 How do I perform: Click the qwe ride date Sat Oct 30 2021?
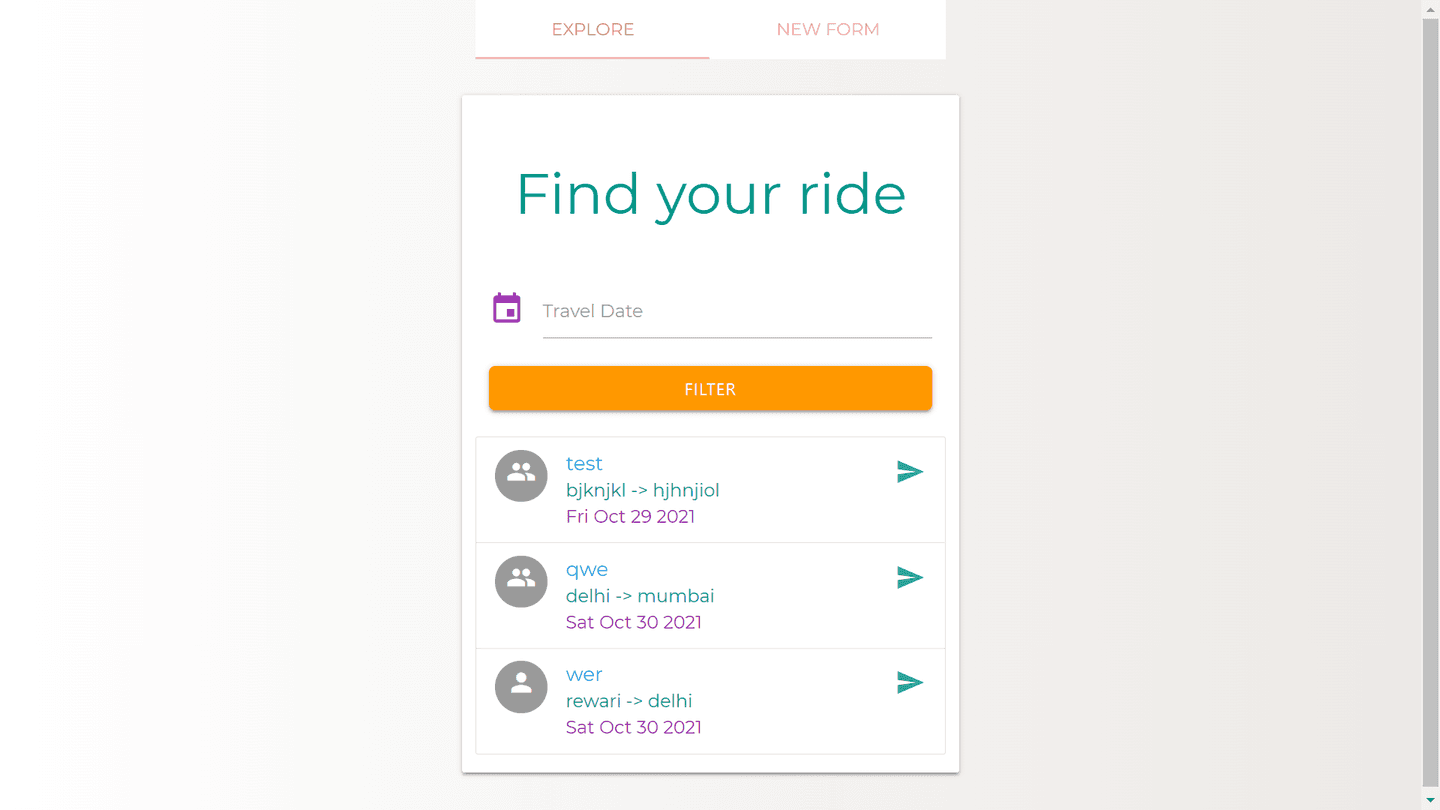coord(634,622)
